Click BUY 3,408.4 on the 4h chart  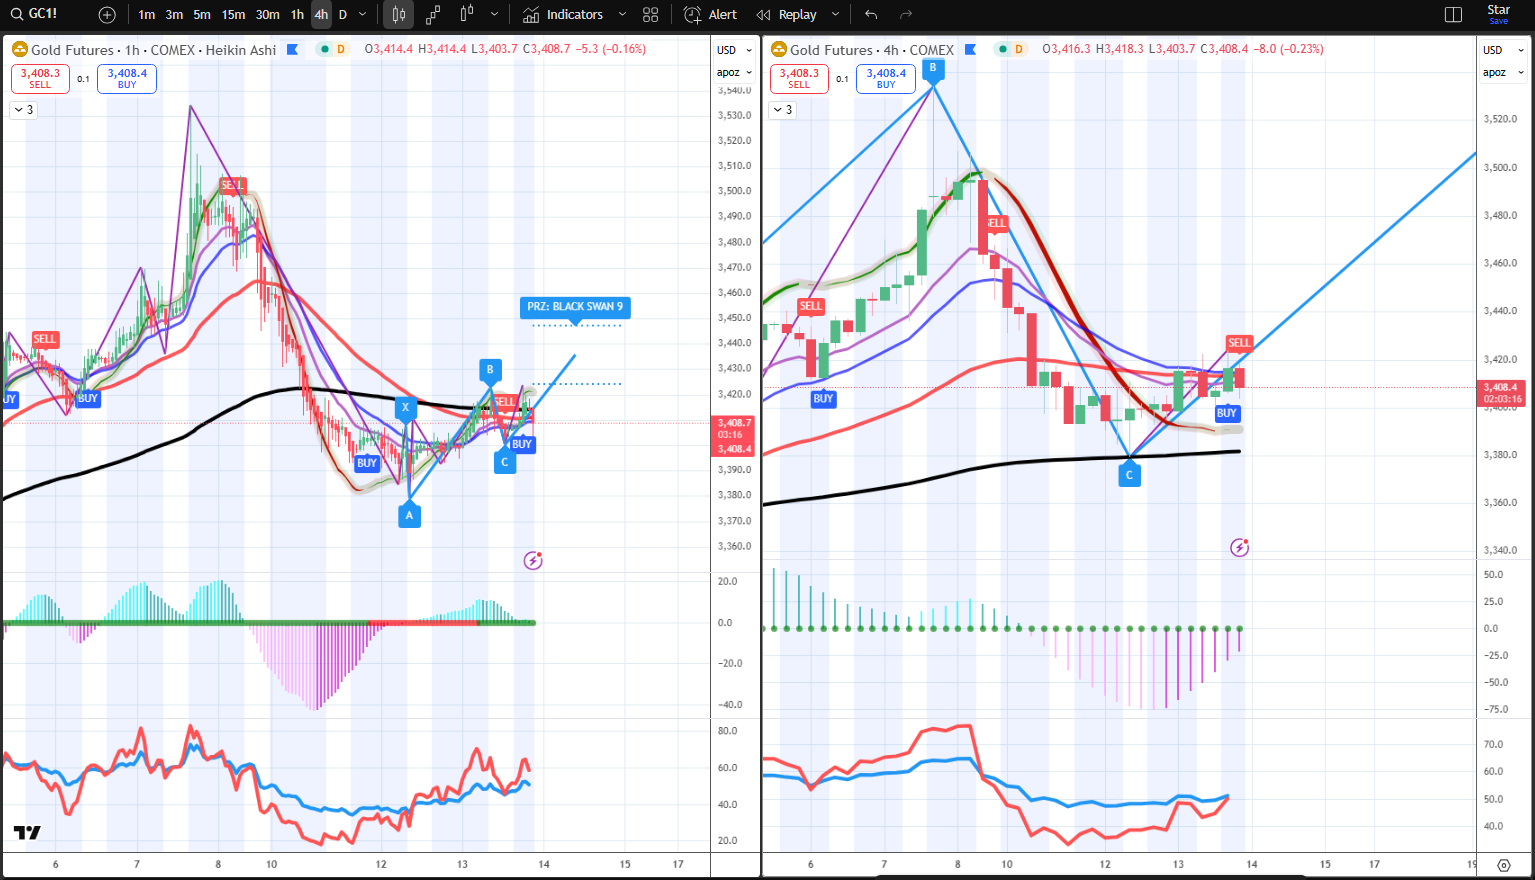[x=886, y=78]
